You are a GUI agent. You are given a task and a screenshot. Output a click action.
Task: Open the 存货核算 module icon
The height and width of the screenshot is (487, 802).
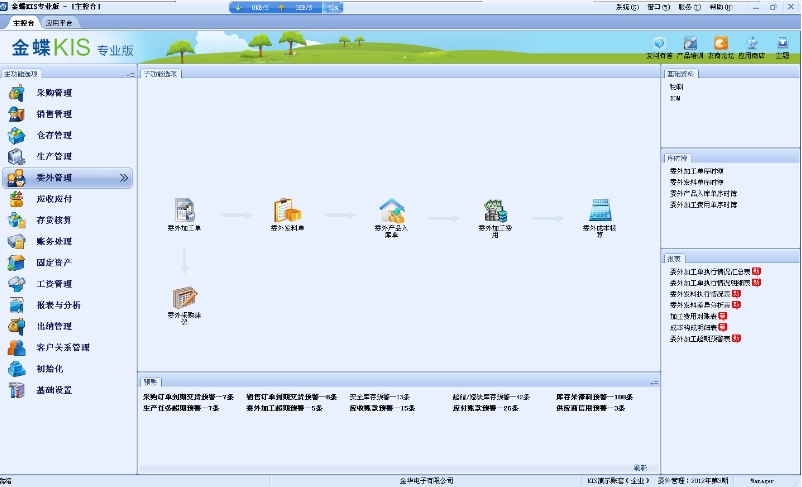coord(16,220)
